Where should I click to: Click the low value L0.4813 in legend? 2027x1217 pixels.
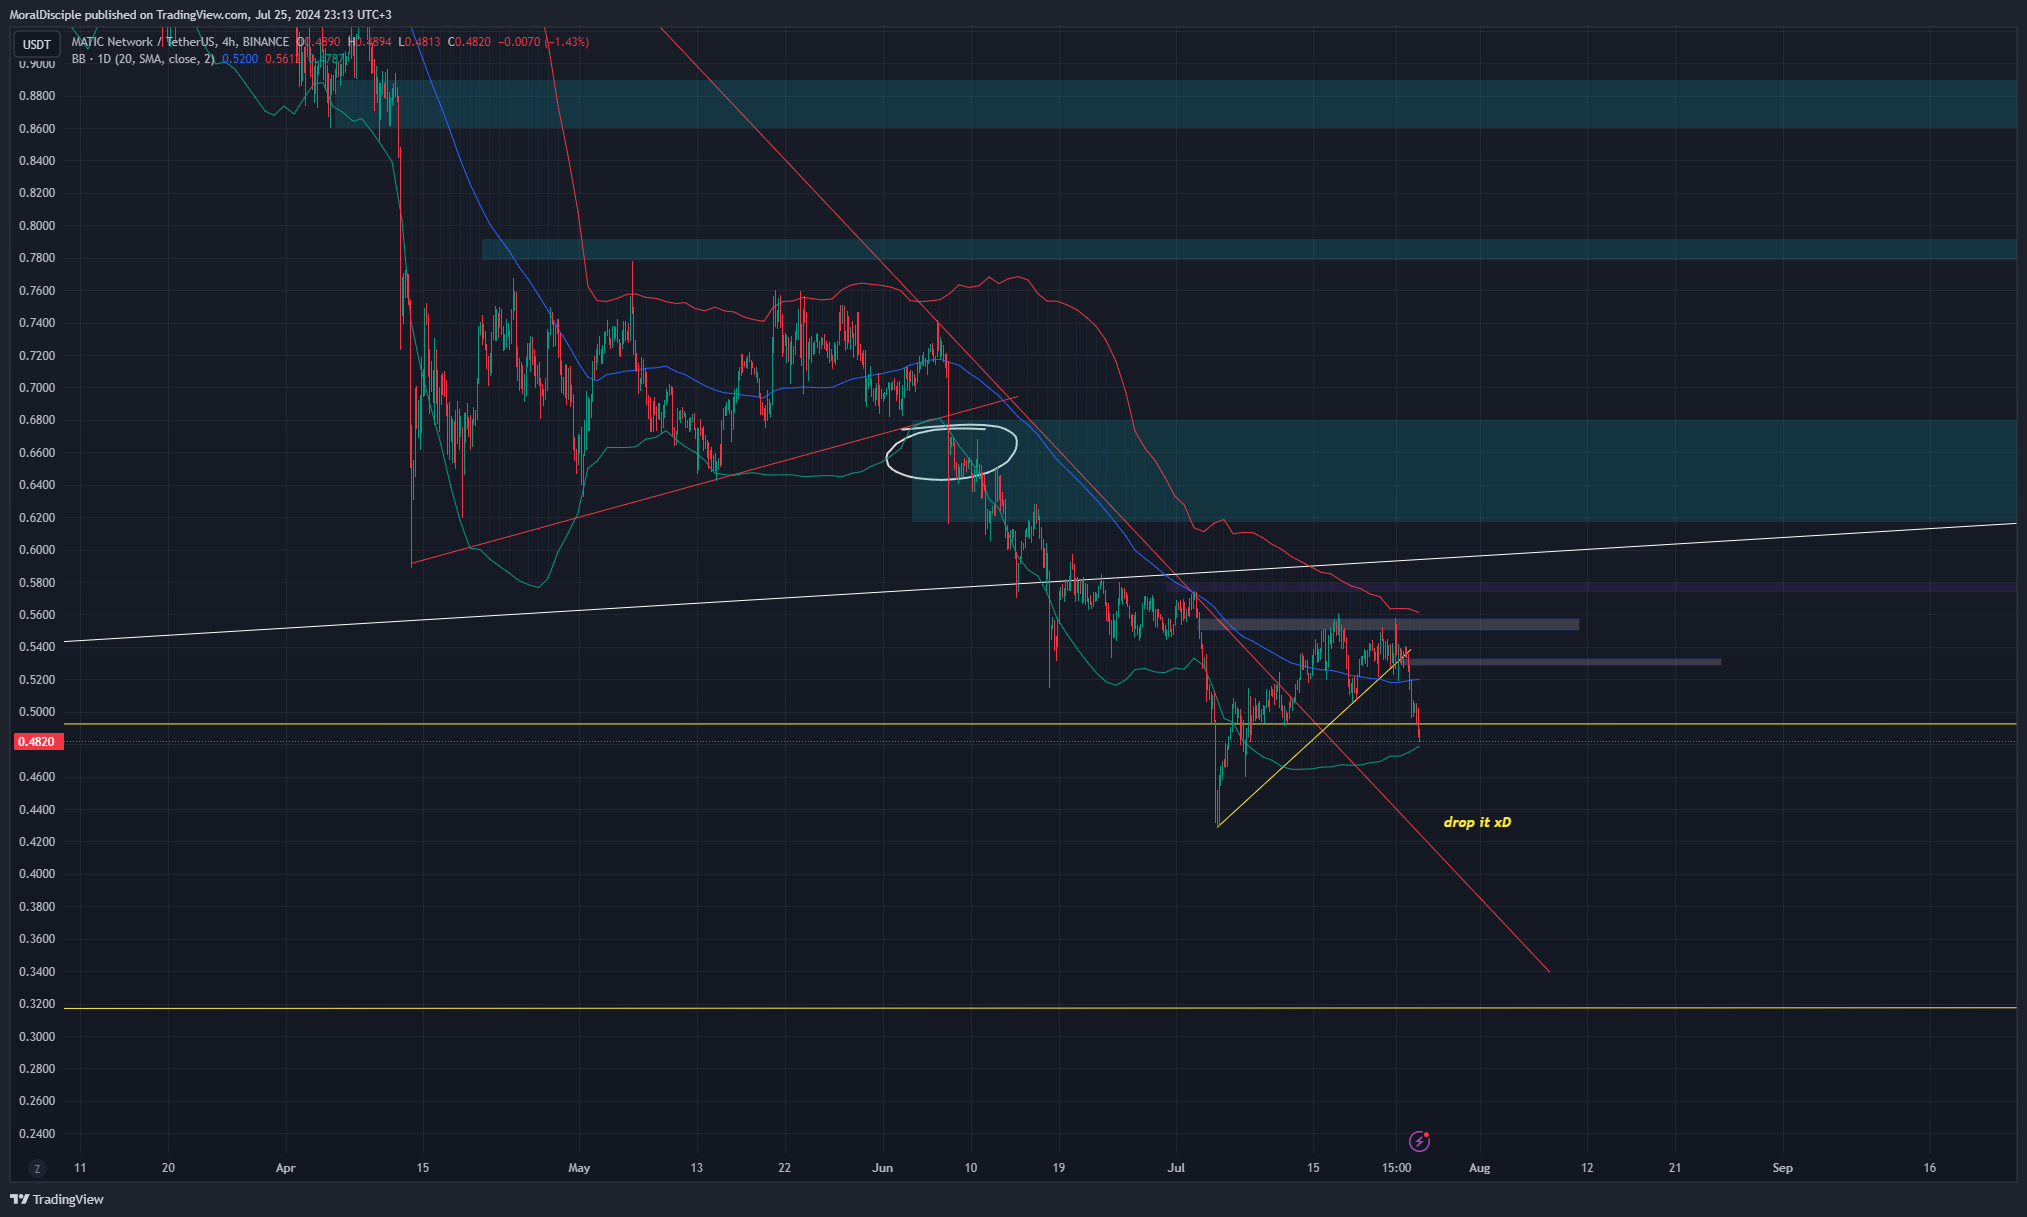419,42
